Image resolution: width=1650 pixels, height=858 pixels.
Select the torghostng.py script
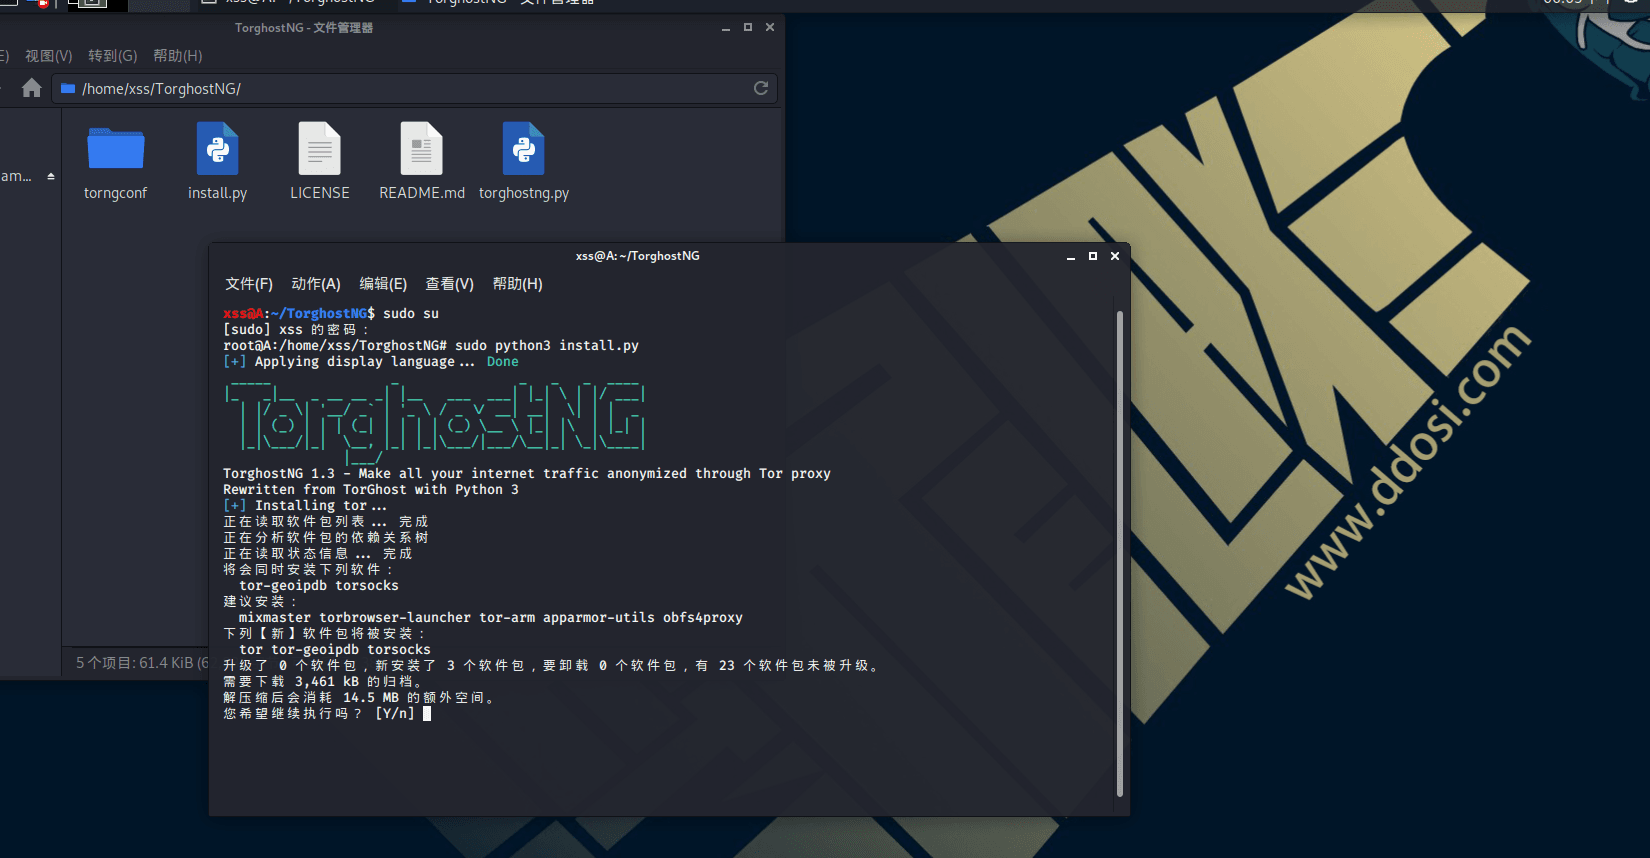pyautogui.click(x=524, y=163)
